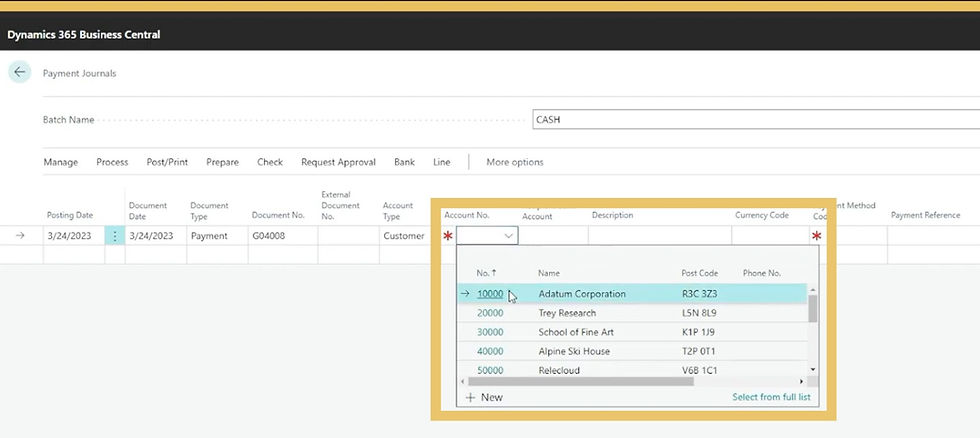
Task: Click Dynamics 365 Business Central title
Action: [x=84, y=34]
